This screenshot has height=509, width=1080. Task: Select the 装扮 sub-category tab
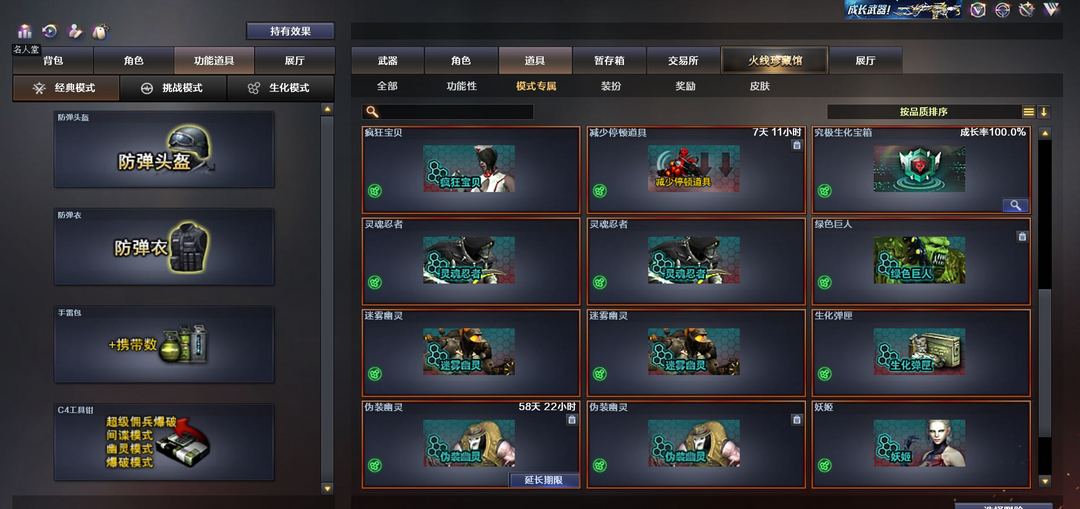611,87
